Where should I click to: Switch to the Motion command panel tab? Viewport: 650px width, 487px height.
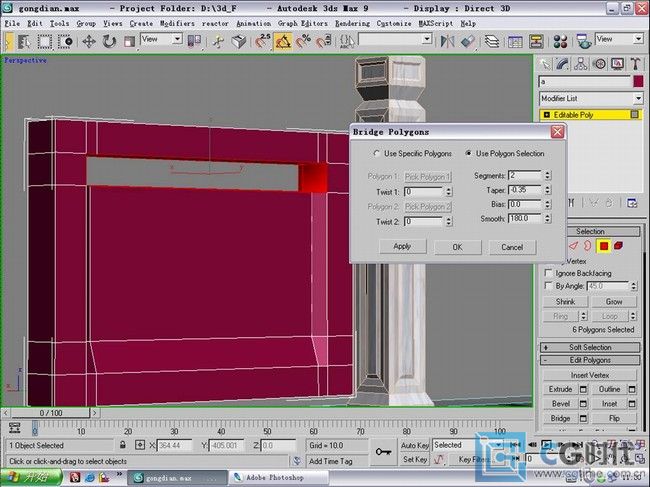pos(599,64)
